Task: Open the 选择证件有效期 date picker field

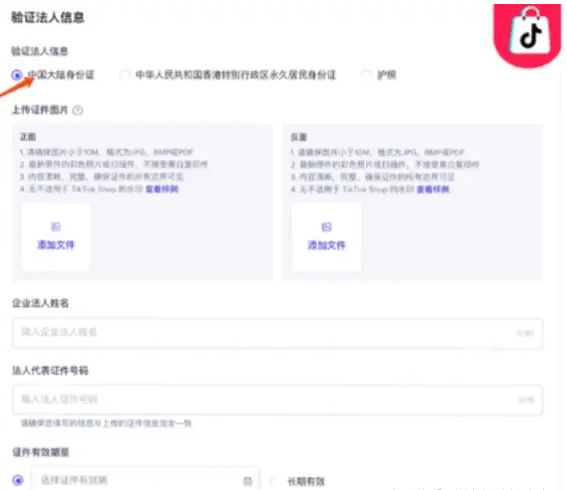Action: (144, 480)
